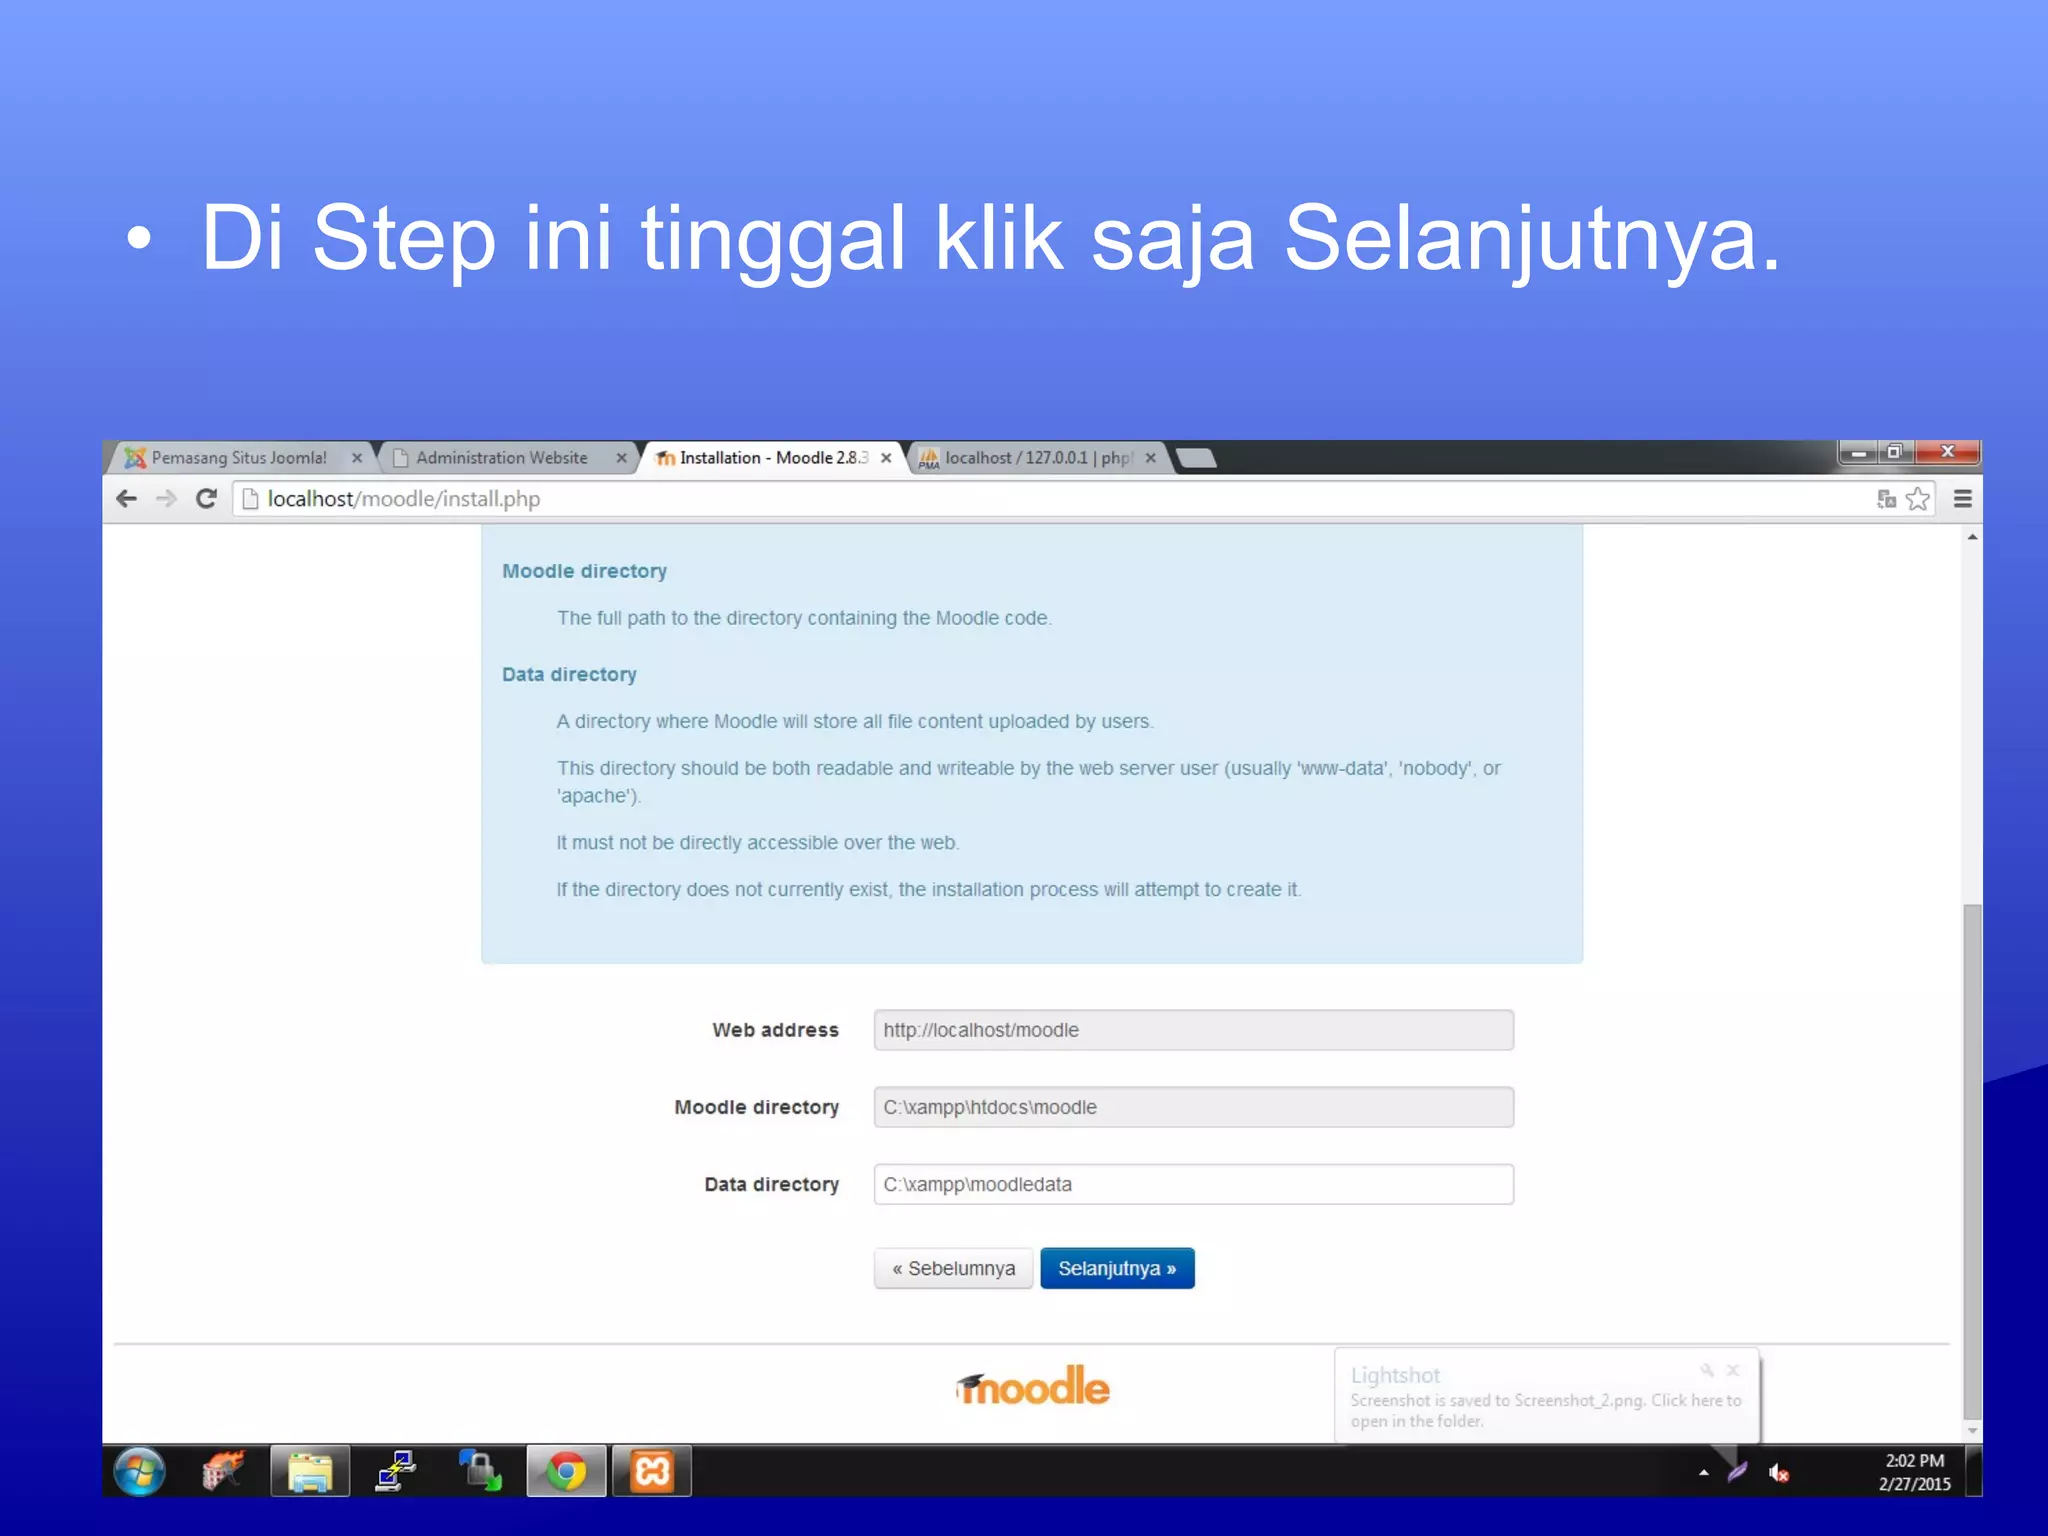Click the muted volume tray icon
The height and width of the screenshot is (1536, 2048).
click(1778, 1473)
